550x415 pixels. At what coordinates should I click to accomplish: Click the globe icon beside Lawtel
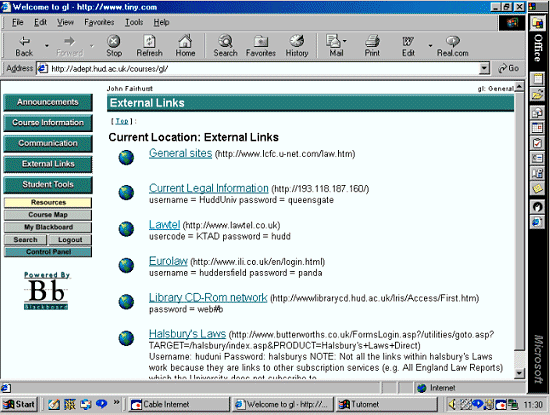click(126, 229)
